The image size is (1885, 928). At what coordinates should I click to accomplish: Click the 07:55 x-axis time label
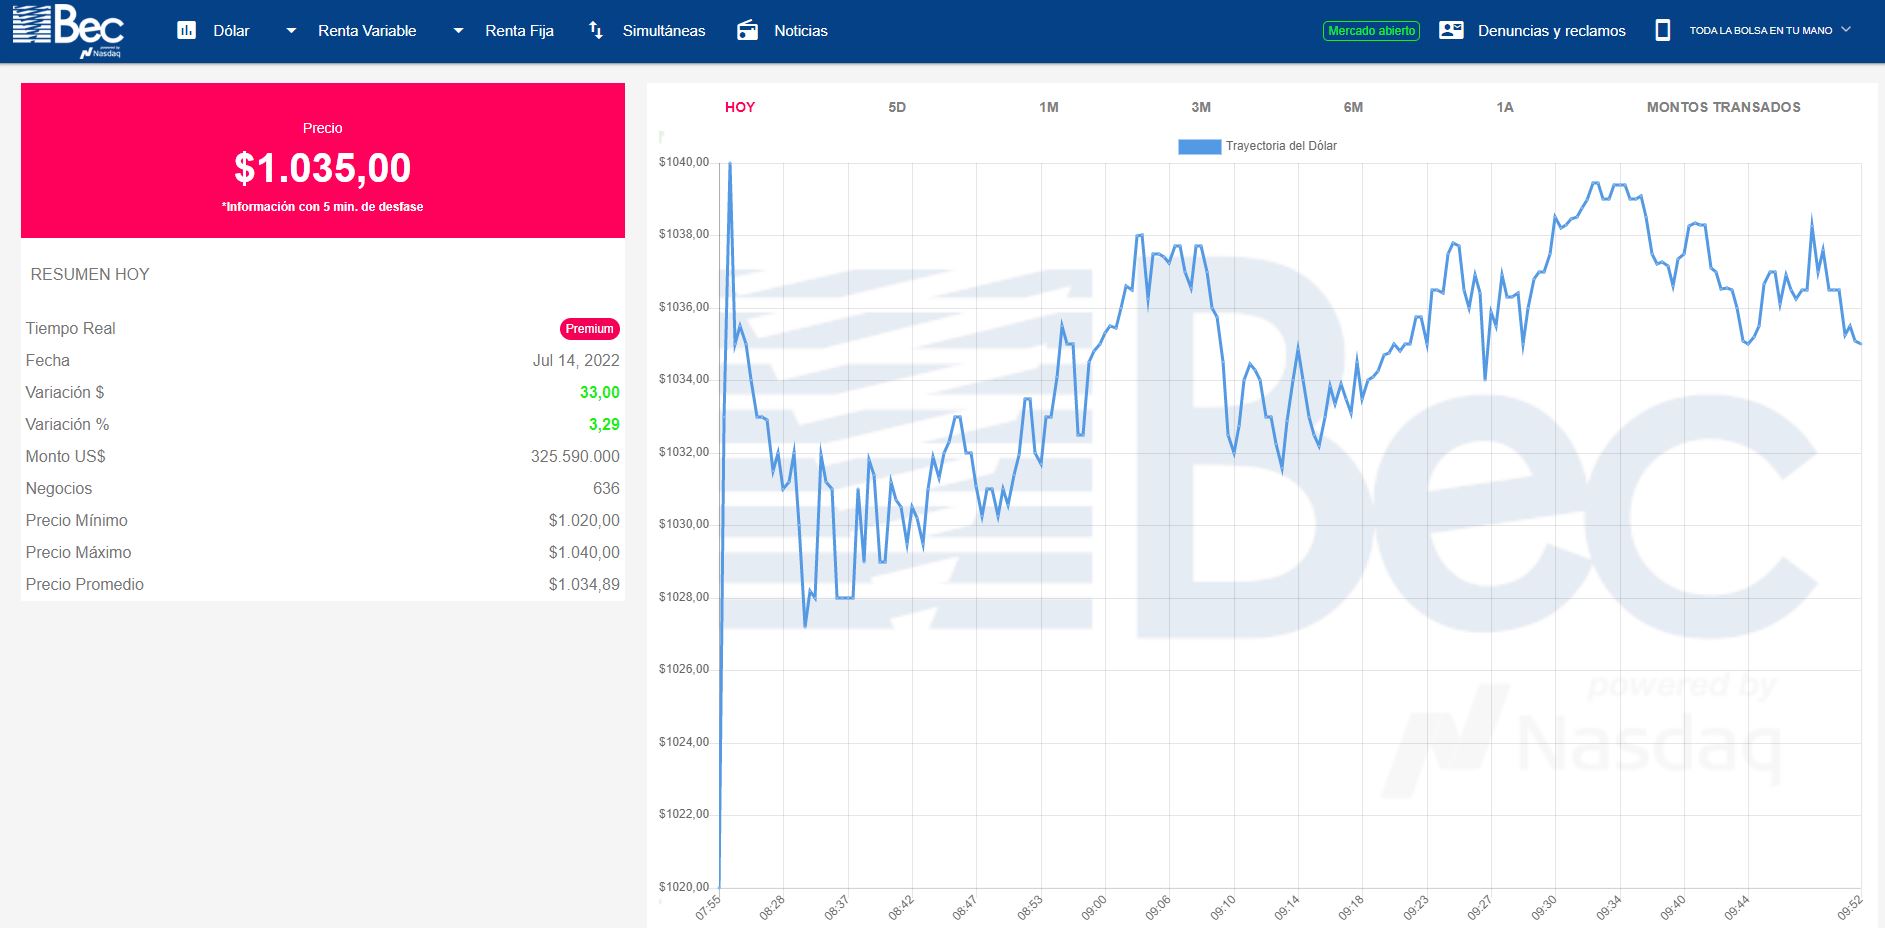pyautogui.click(x=708, y=907)
